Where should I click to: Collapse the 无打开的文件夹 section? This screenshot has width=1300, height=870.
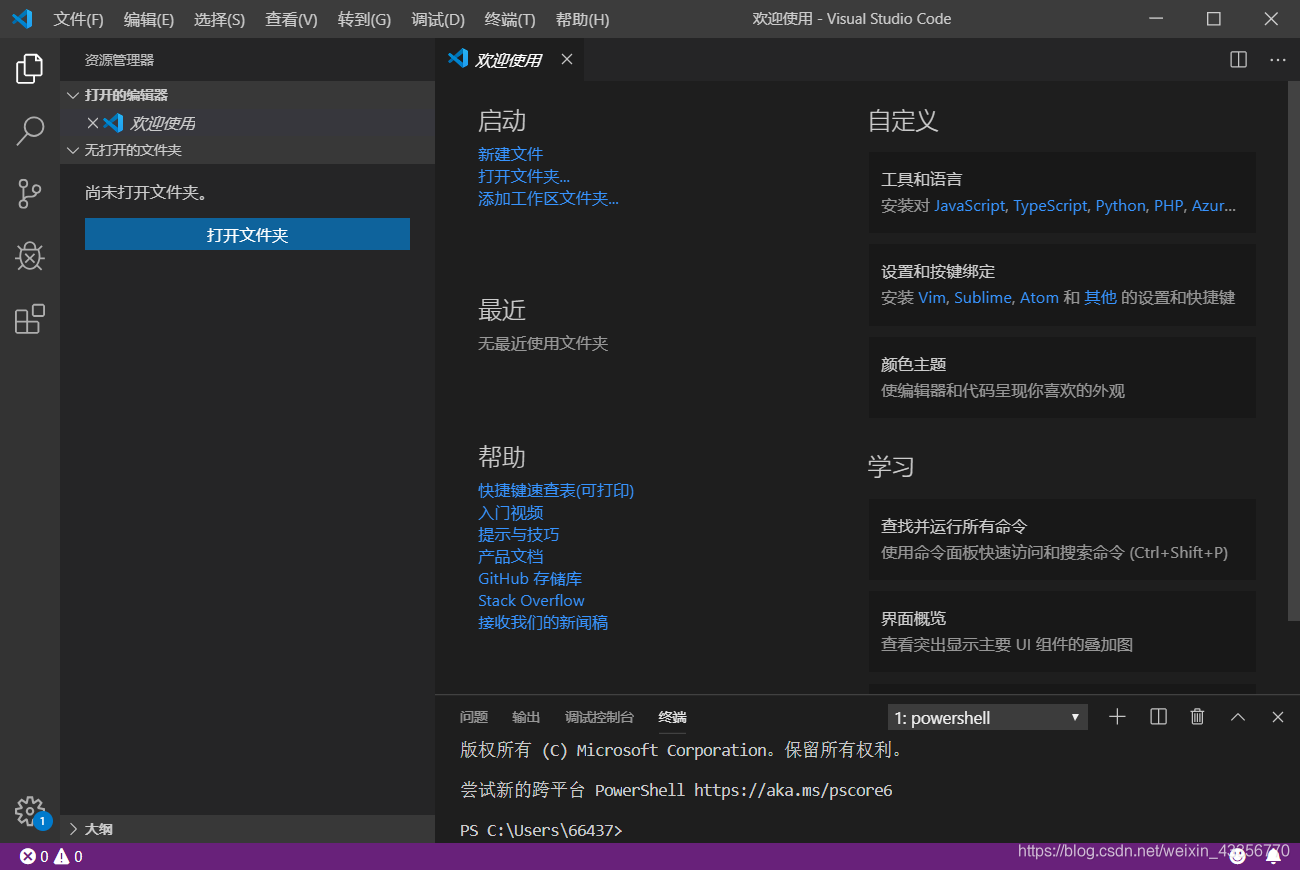[247, 150]
